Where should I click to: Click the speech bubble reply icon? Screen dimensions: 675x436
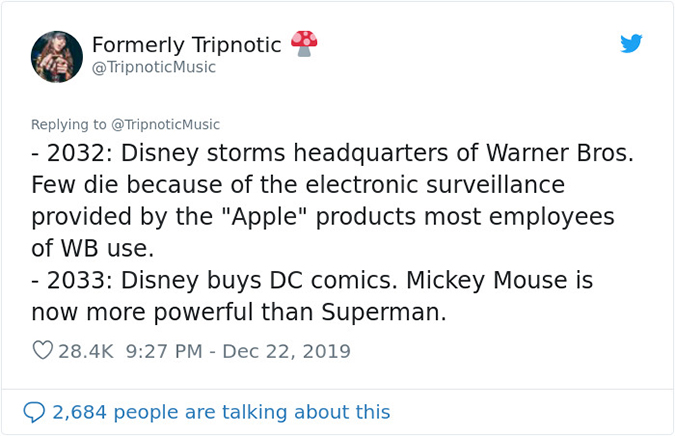(35, 411)
